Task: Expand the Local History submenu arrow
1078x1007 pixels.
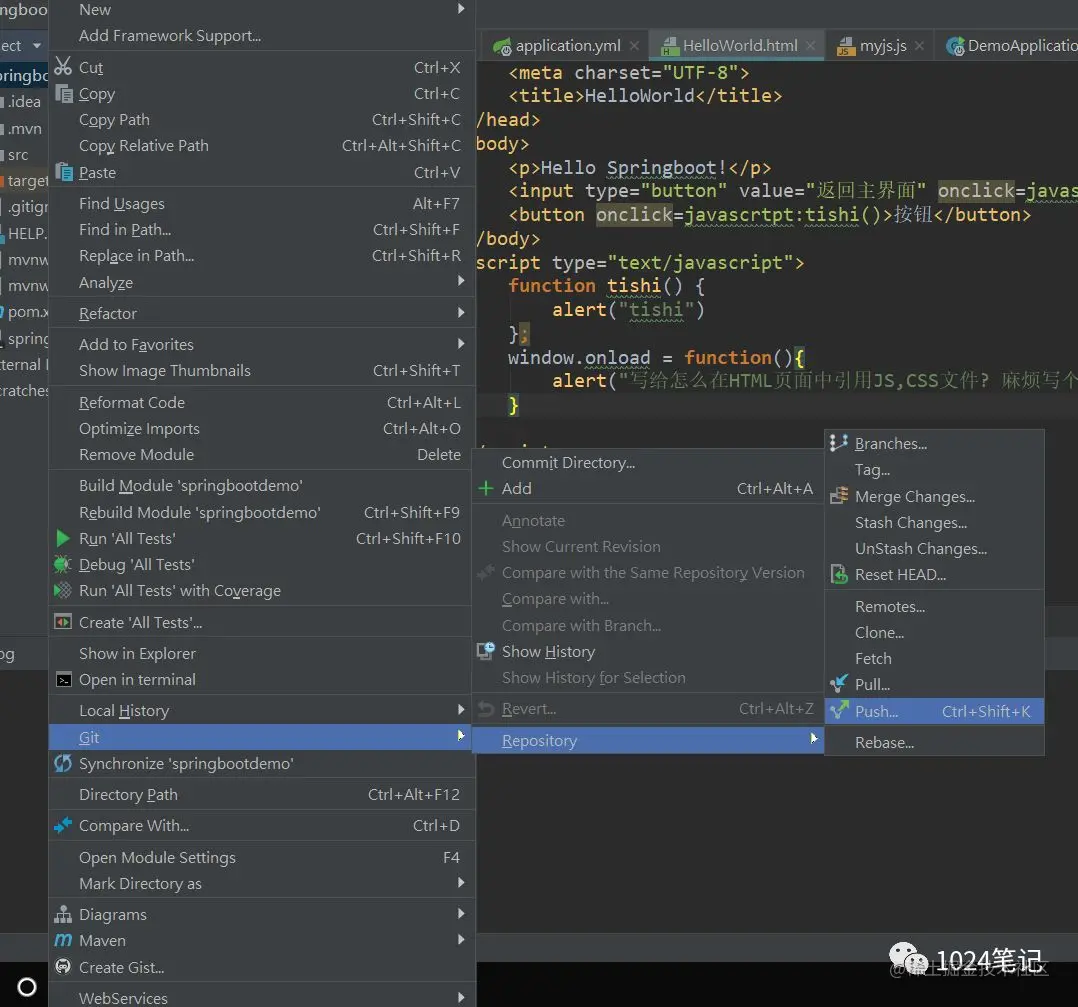Action: 461,709
